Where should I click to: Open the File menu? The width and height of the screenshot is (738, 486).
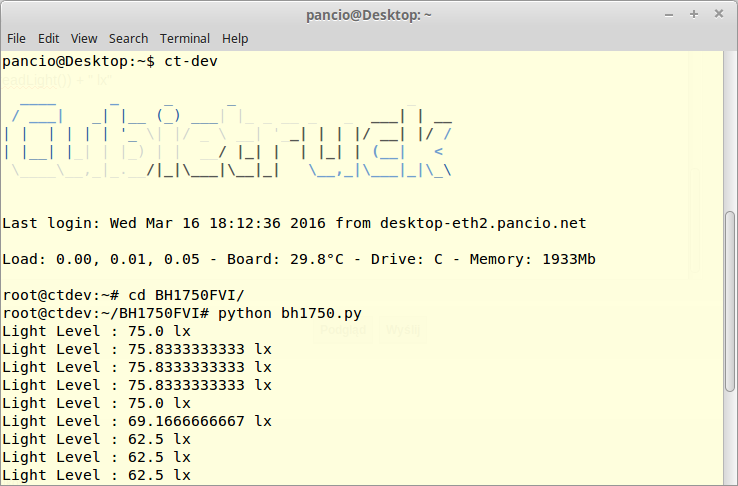pyautogui.click(x=16, y=38)
